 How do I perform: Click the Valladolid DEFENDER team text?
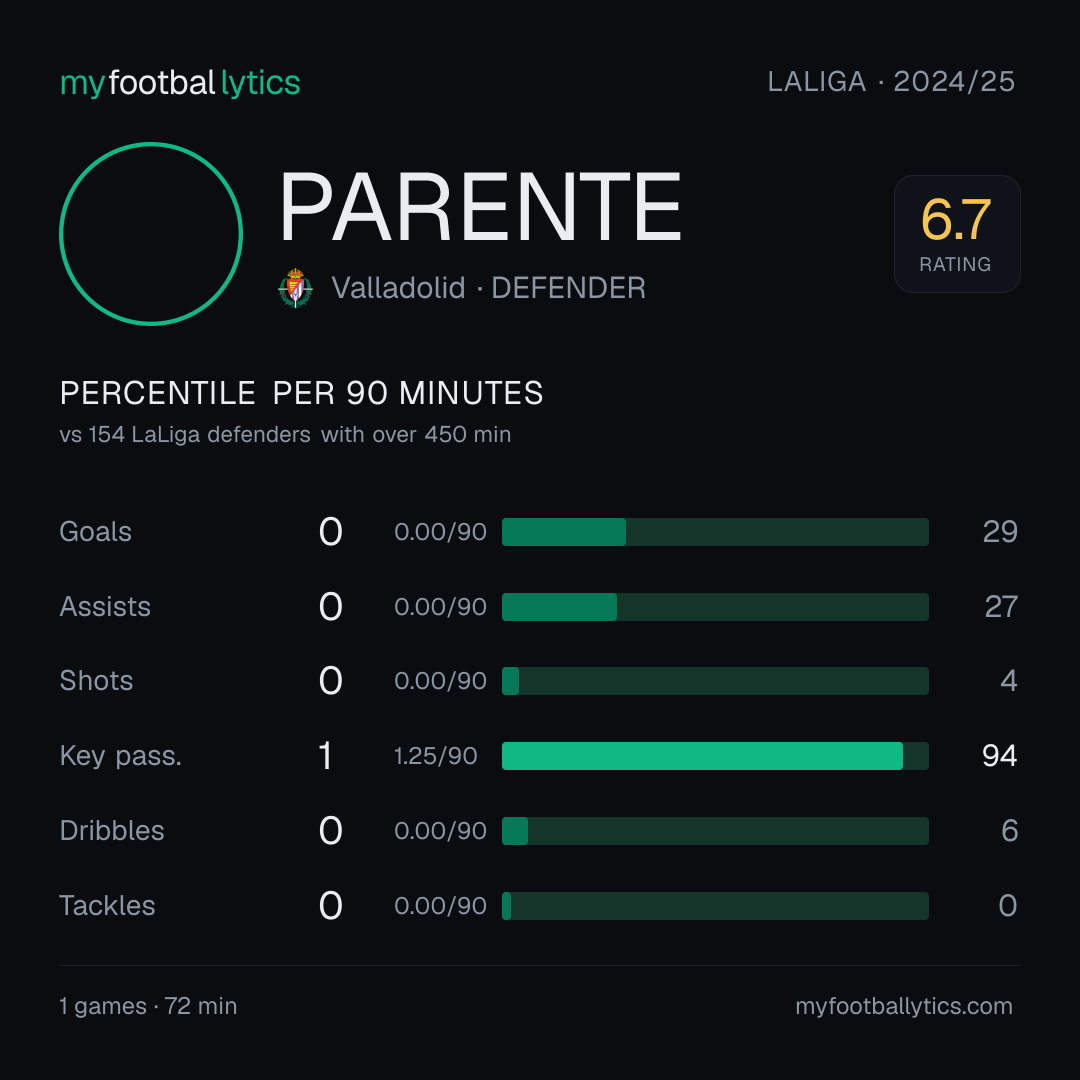click(488, 288)
